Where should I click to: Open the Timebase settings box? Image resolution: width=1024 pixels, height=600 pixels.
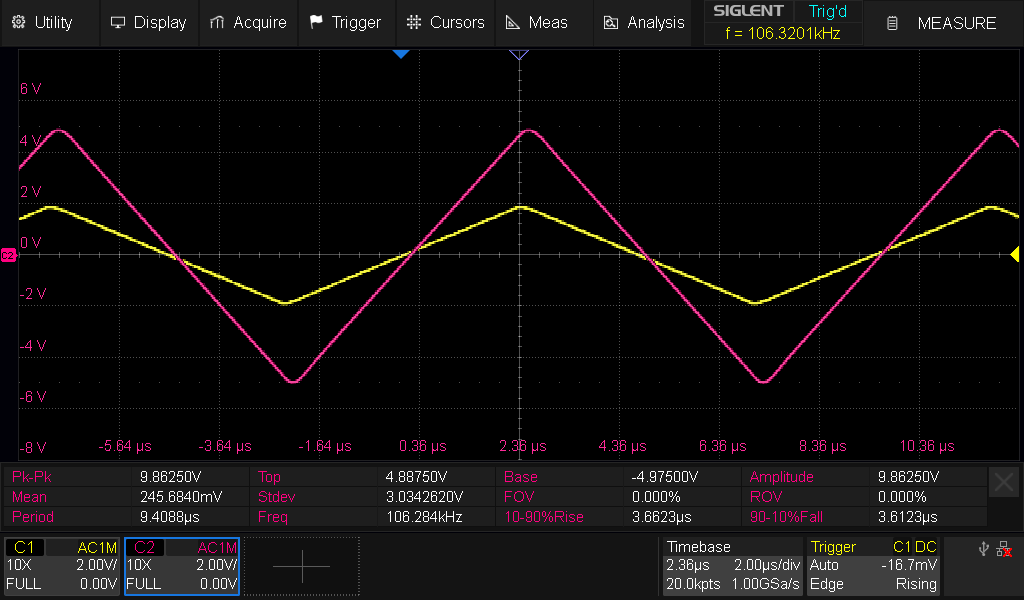pos(732,565)
